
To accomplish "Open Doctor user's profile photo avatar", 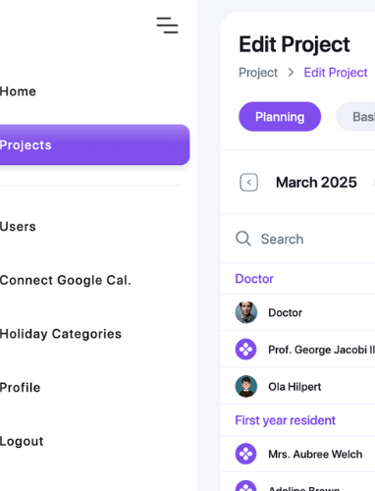I will coord(246,312).
